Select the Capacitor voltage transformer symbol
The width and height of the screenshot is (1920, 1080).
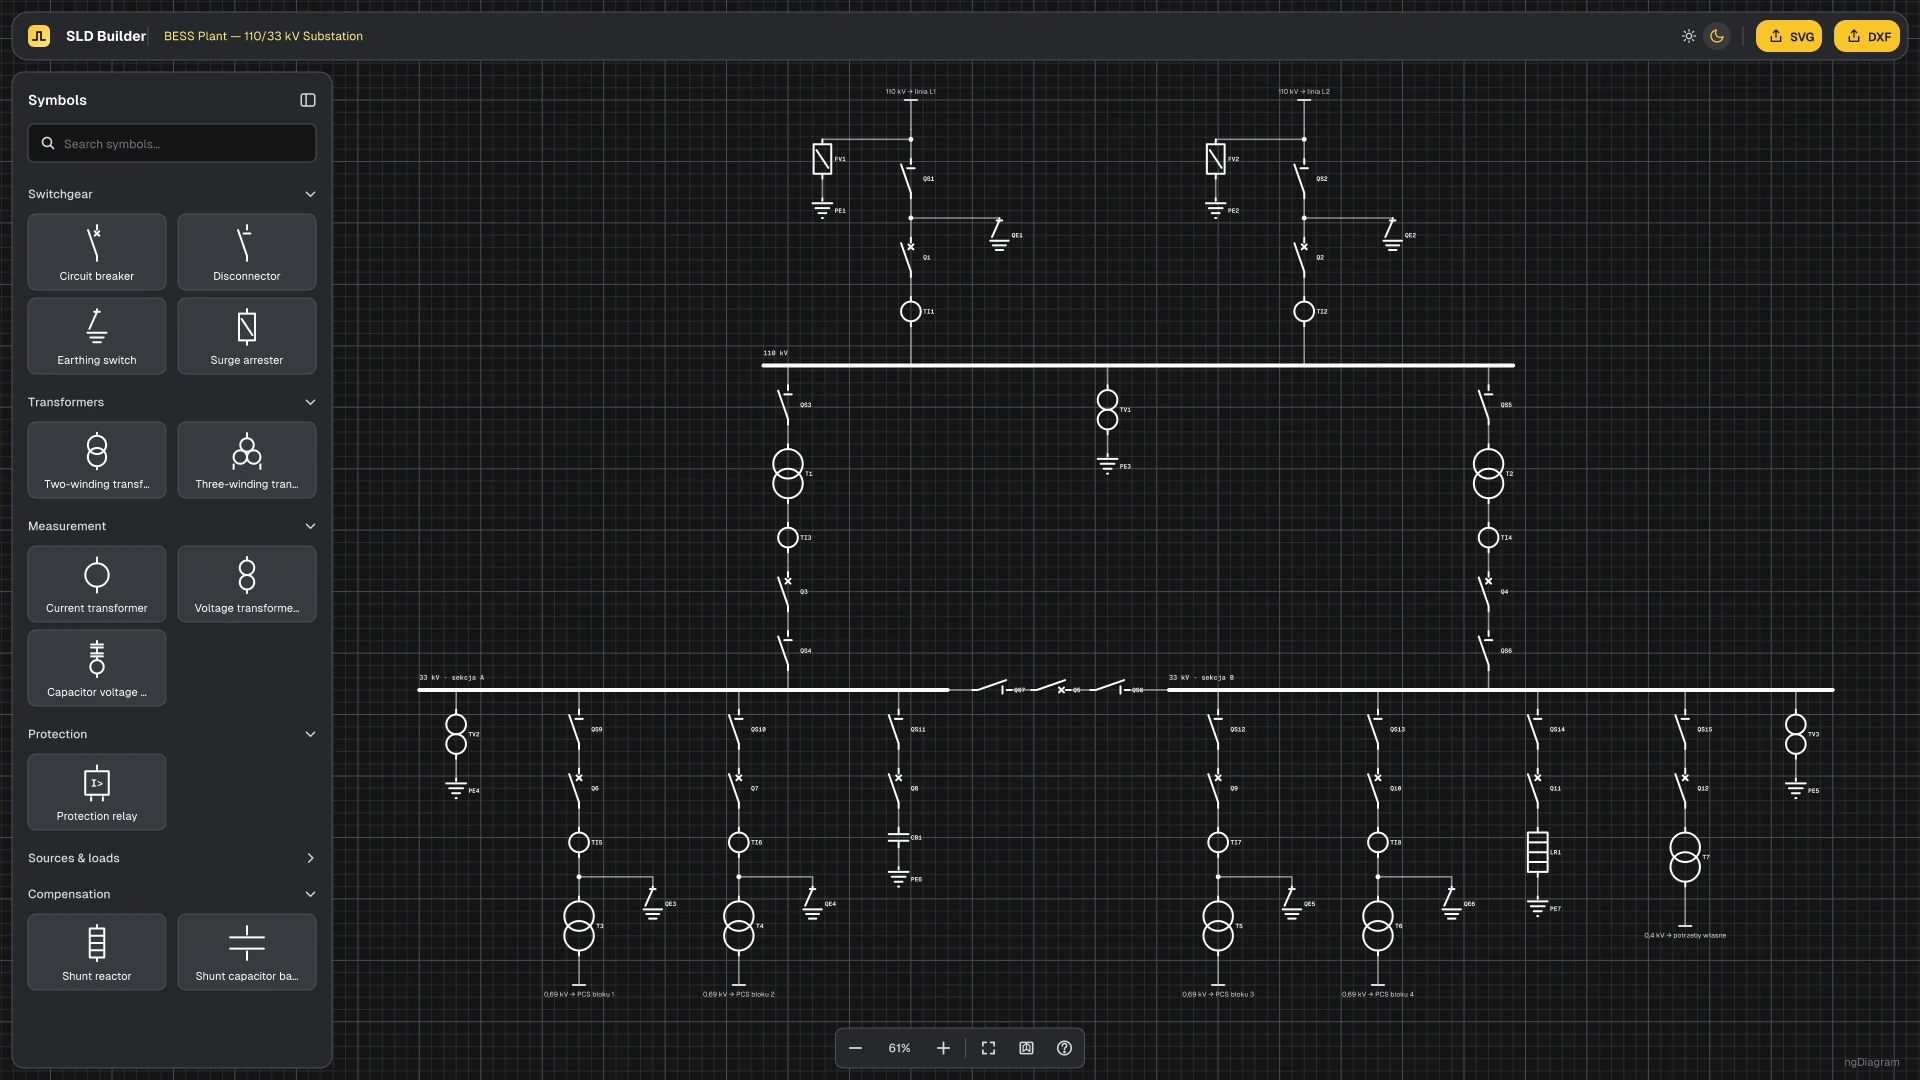pyautogui.click(x=97, y=668)
